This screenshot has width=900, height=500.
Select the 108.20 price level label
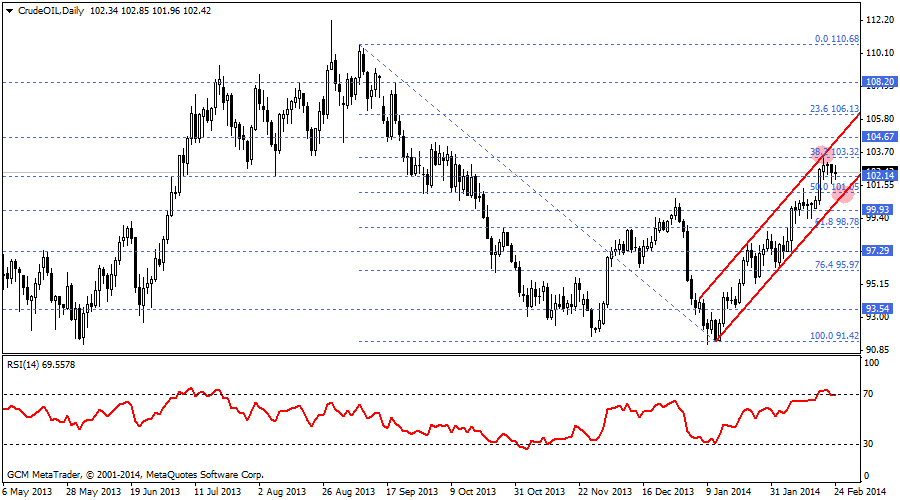pos(877,82)
